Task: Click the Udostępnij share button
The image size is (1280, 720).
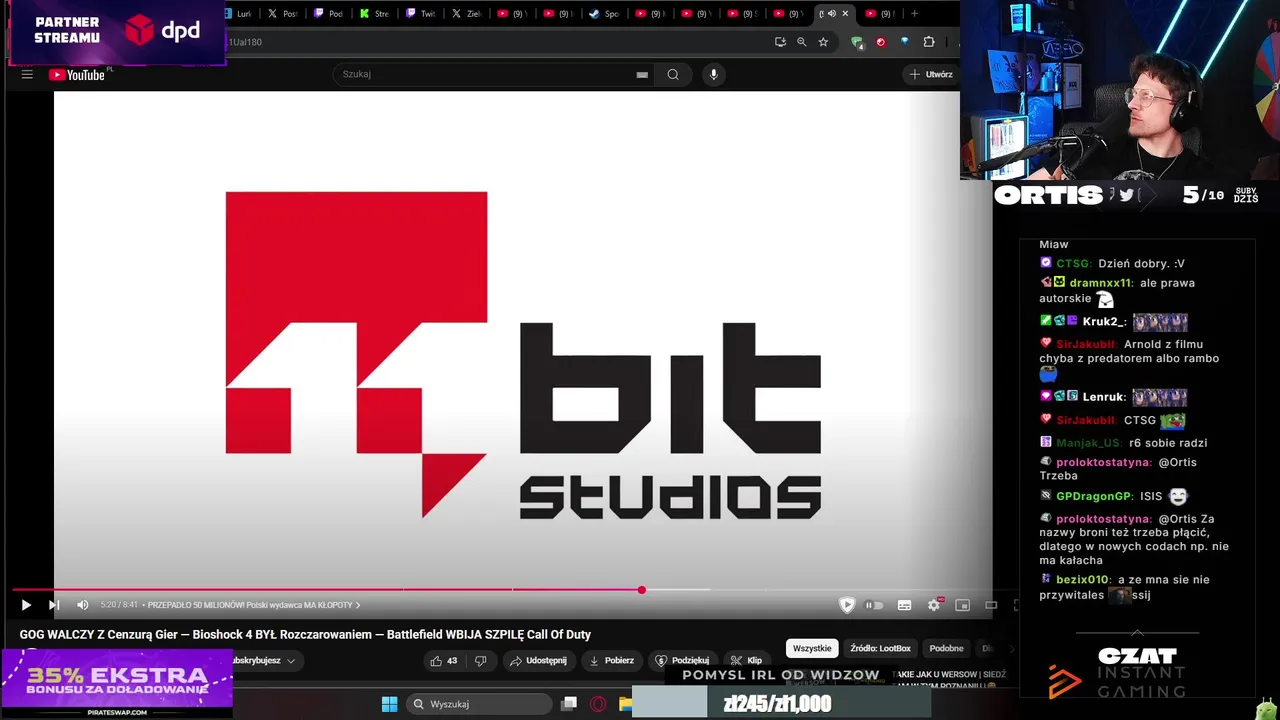Action: point(538,661)
